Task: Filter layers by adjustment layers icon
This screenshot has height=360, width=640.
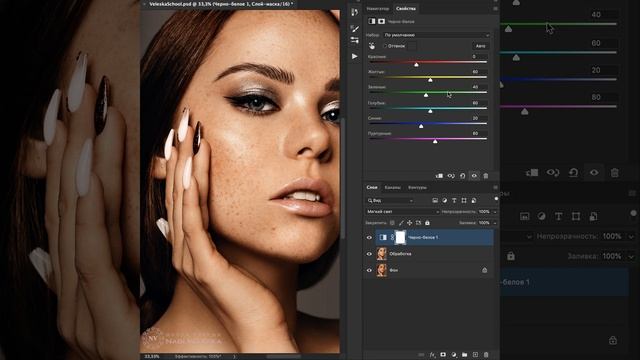Action: pos(444,200)
